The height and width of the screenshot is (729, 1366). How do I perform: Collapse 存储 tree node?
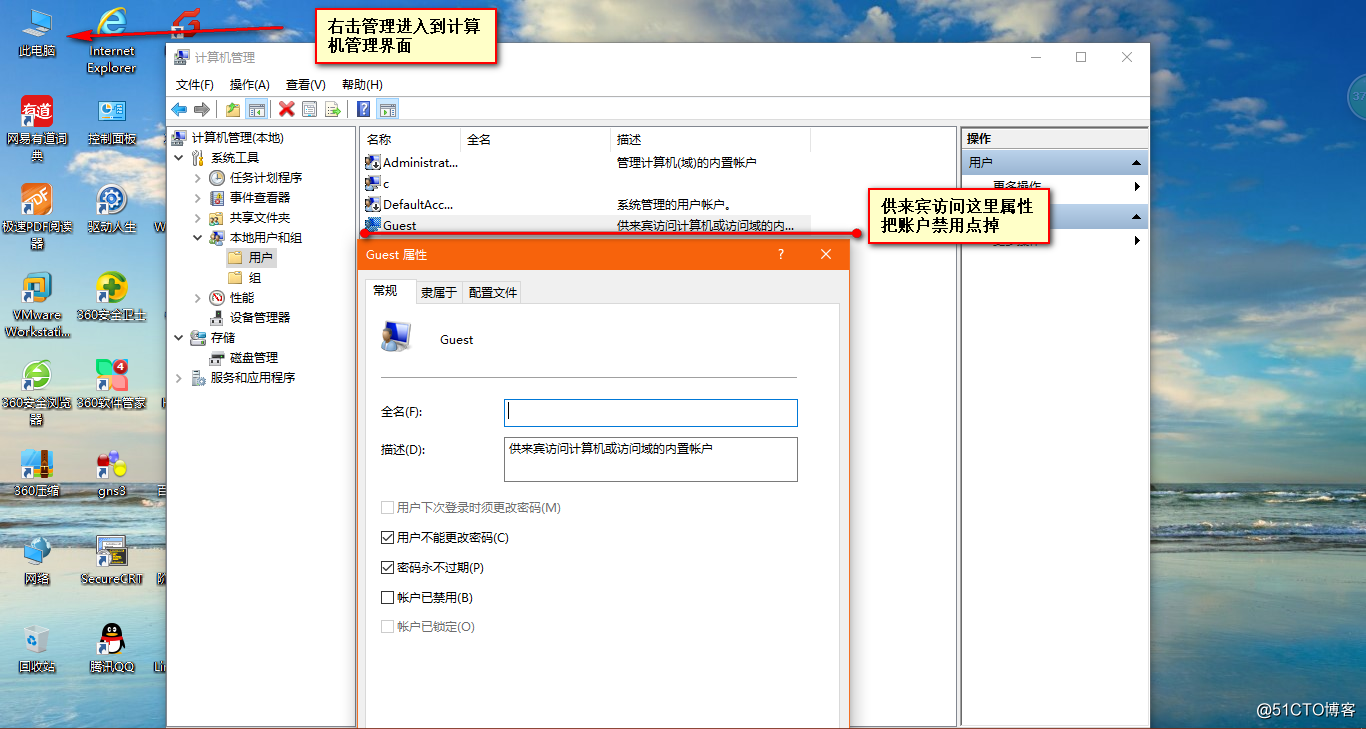click(179, 338)
